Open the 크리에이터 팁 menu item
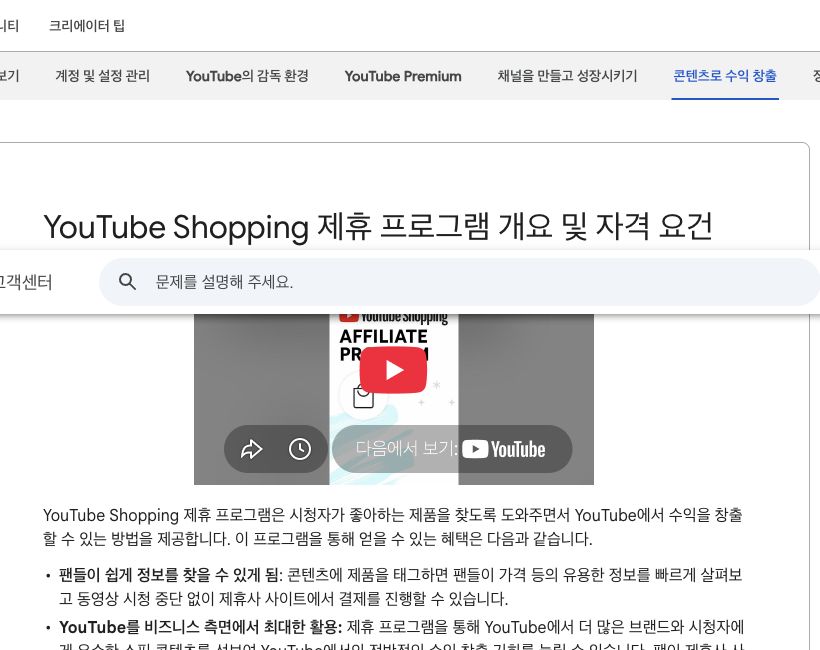This screenshot has width=820, height=650. click(x=87, y=26)
